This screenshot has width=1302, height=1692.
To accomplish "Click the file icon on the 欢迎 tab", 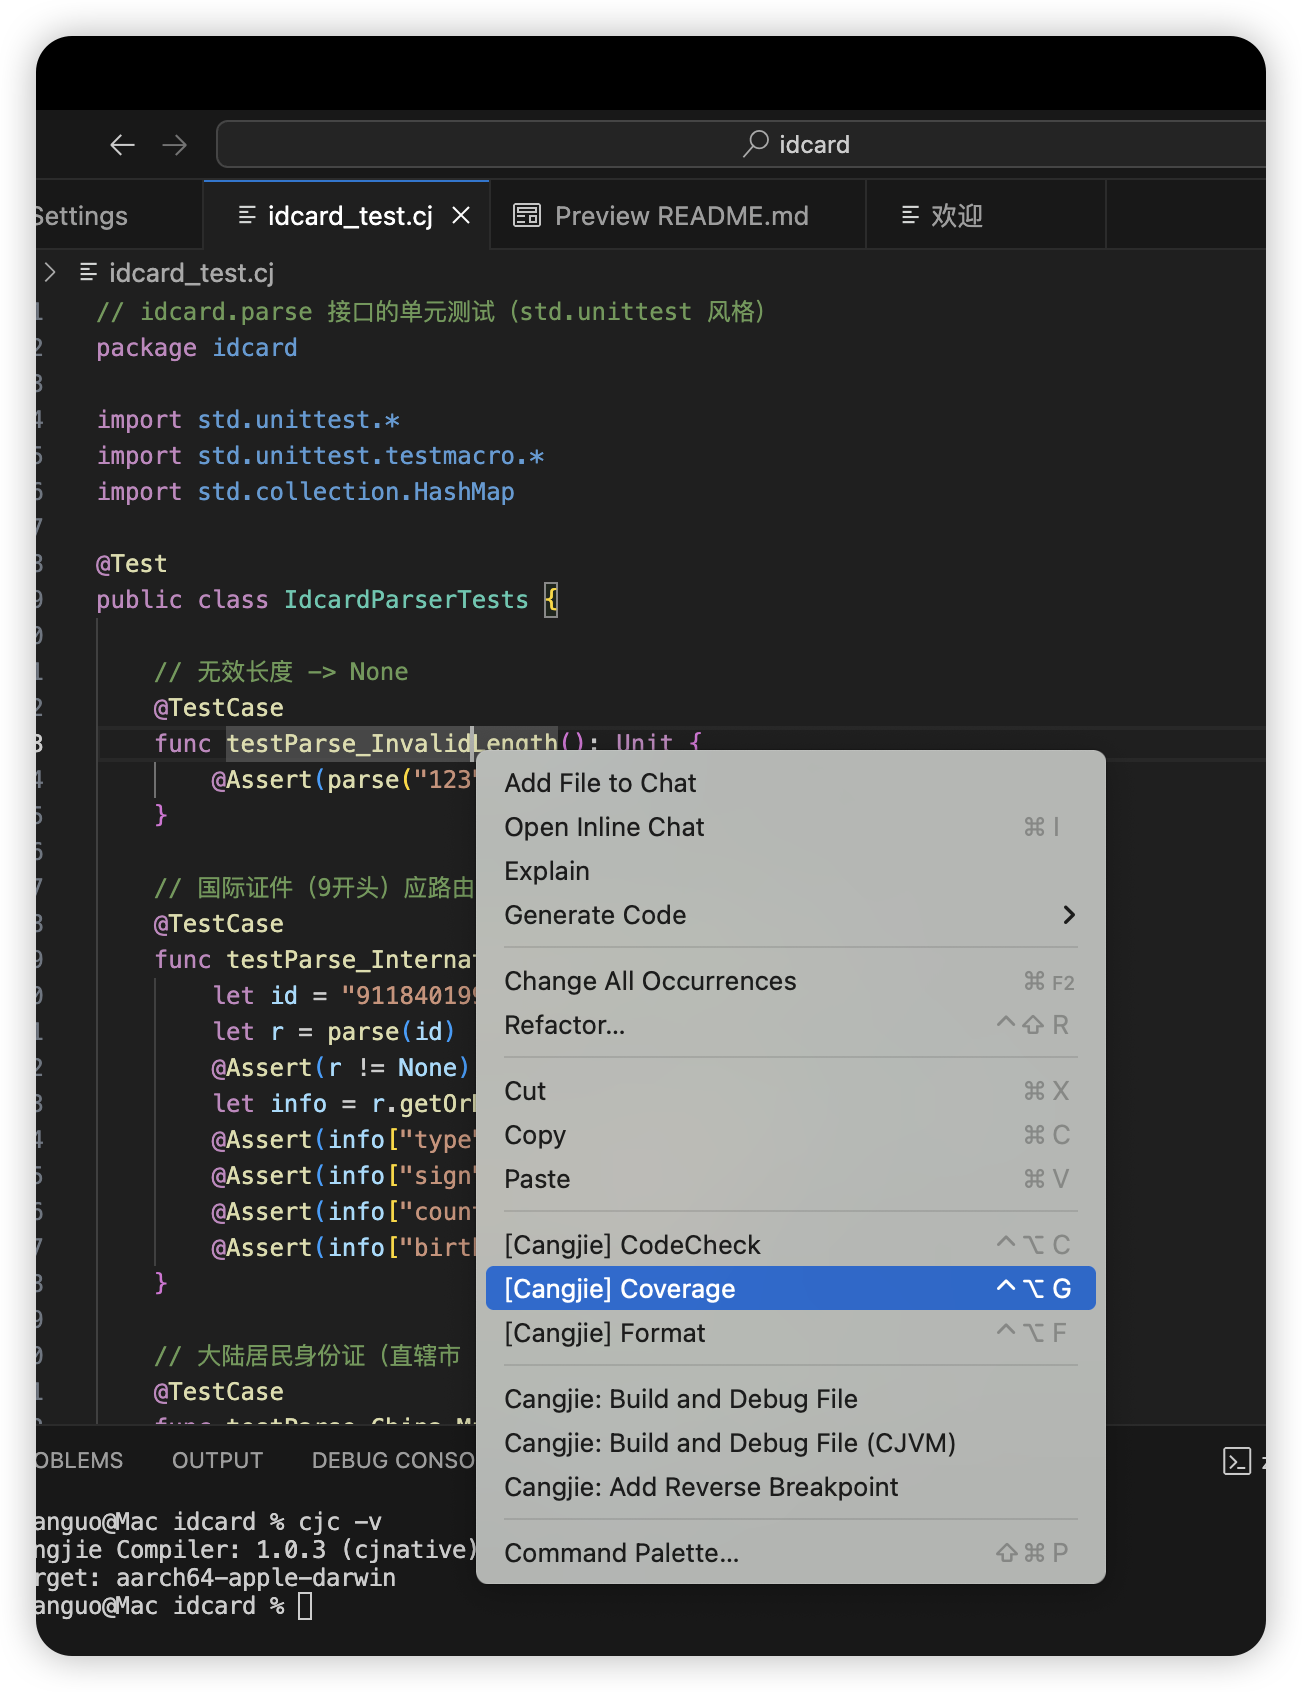I will (910, 215).
